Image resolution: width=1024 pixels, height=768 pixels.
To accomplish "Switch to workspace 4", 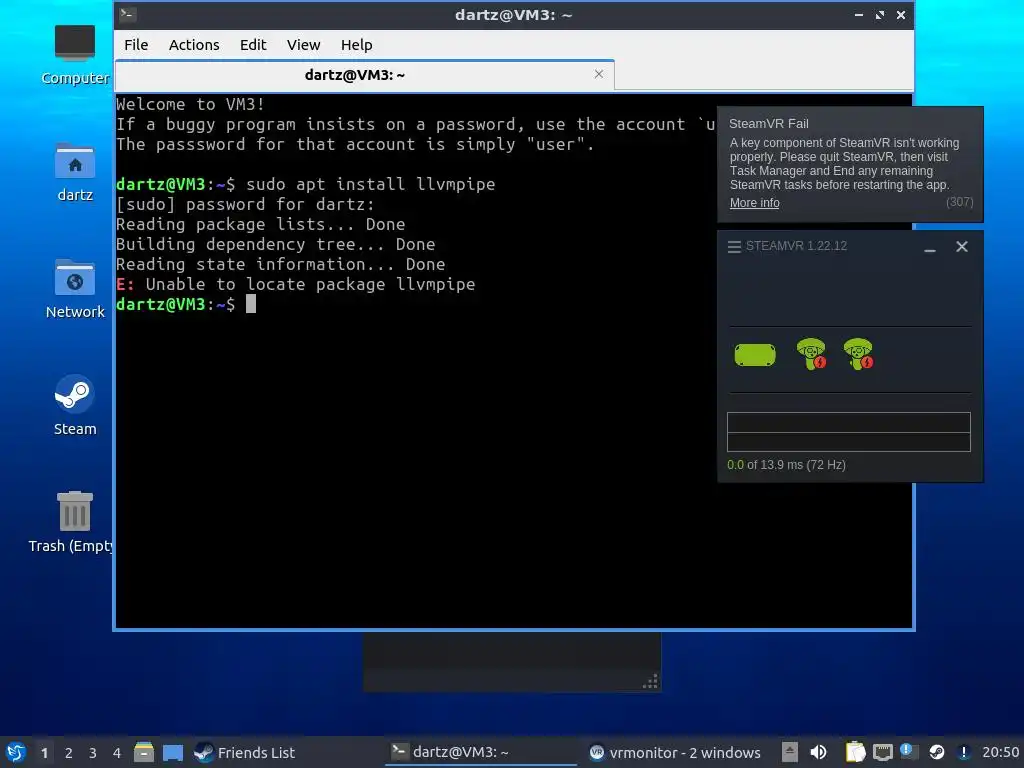I will coord(117,753).
